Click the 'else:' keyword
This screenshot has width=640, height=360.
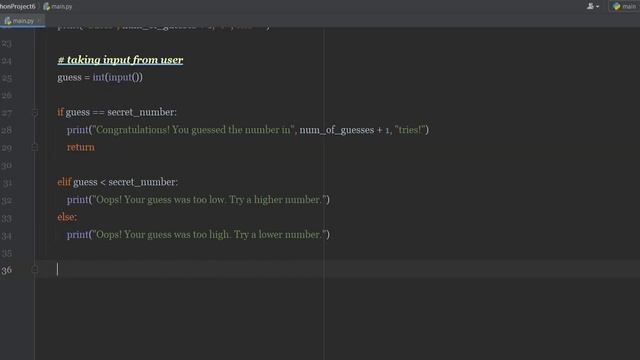[x=67, y=217]
